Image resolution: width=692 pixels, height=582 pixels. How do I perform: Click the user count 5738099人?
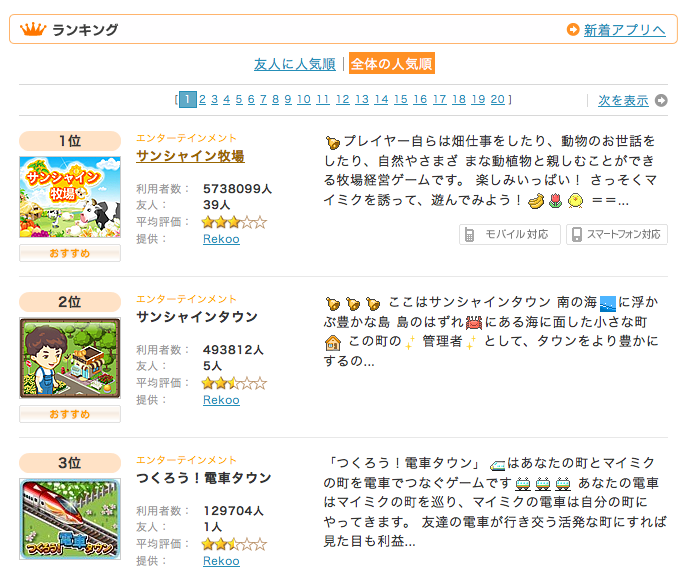[237, 189]
